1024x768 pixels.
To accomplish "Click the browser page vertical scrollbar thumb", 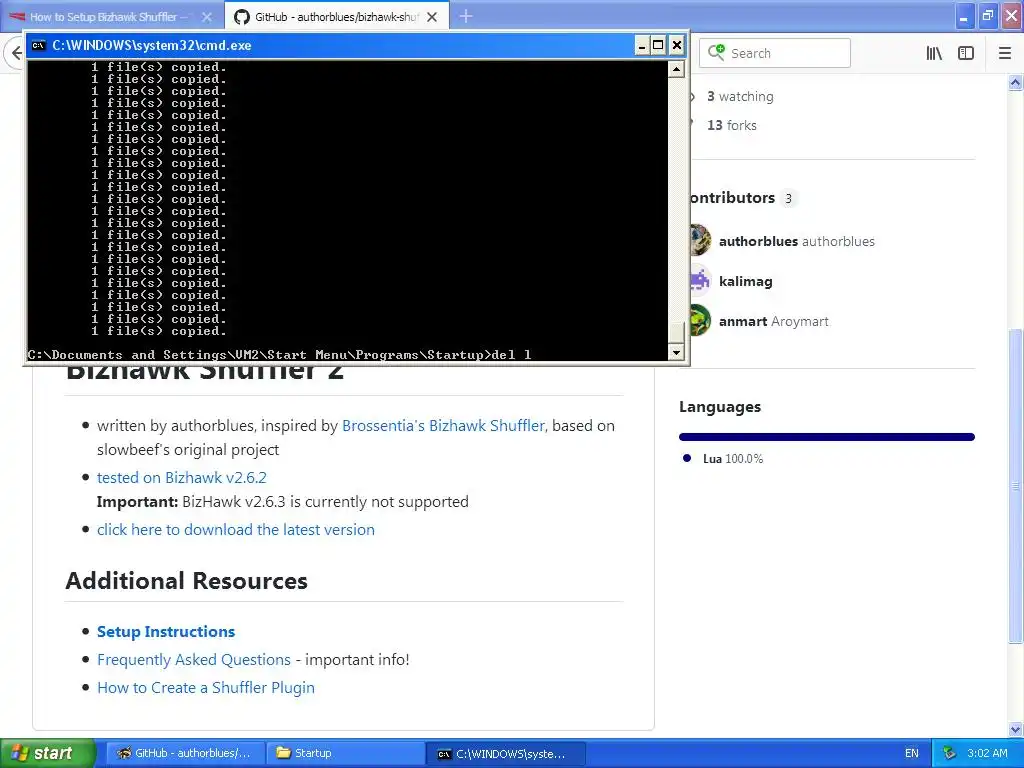I will pyautogui.click(x=1016, y=486).
